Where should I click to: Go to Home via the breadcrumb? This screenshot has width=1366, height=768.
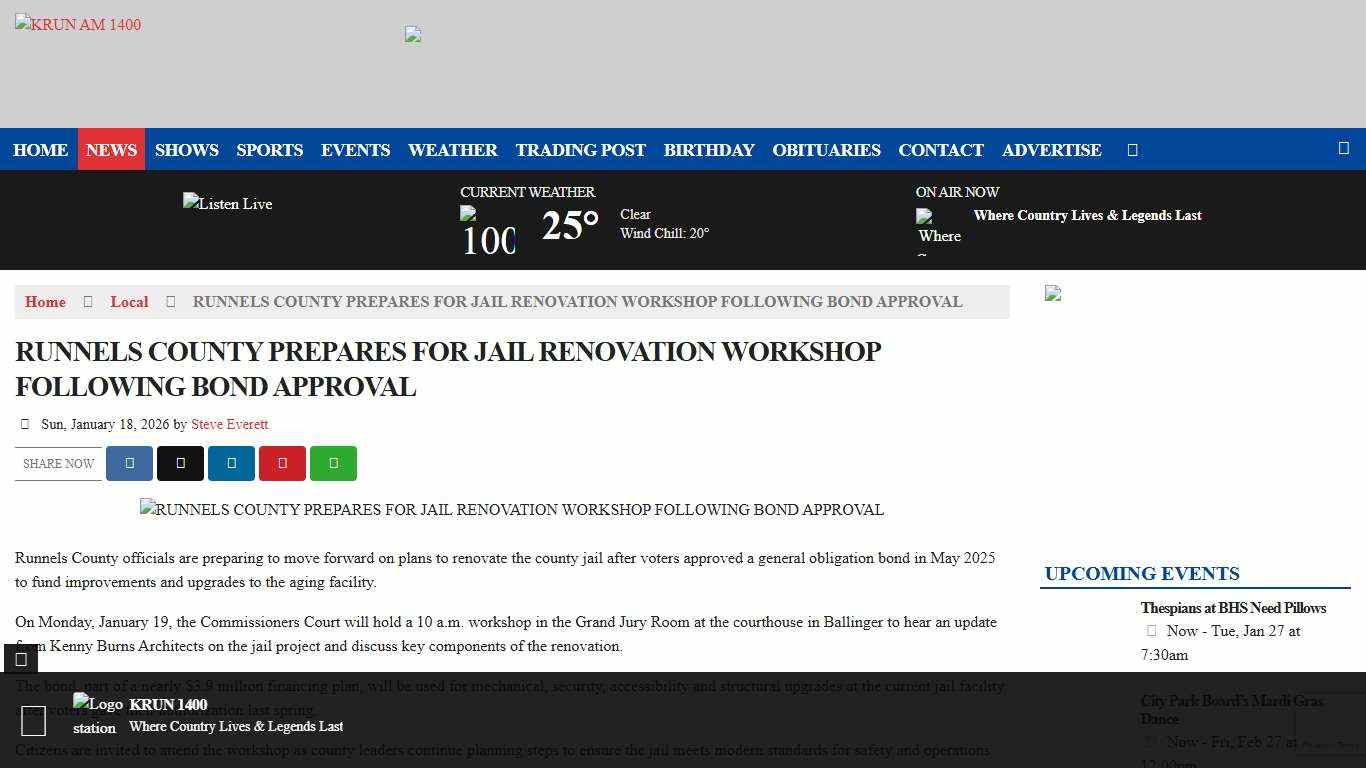click(x=45, y=301)
